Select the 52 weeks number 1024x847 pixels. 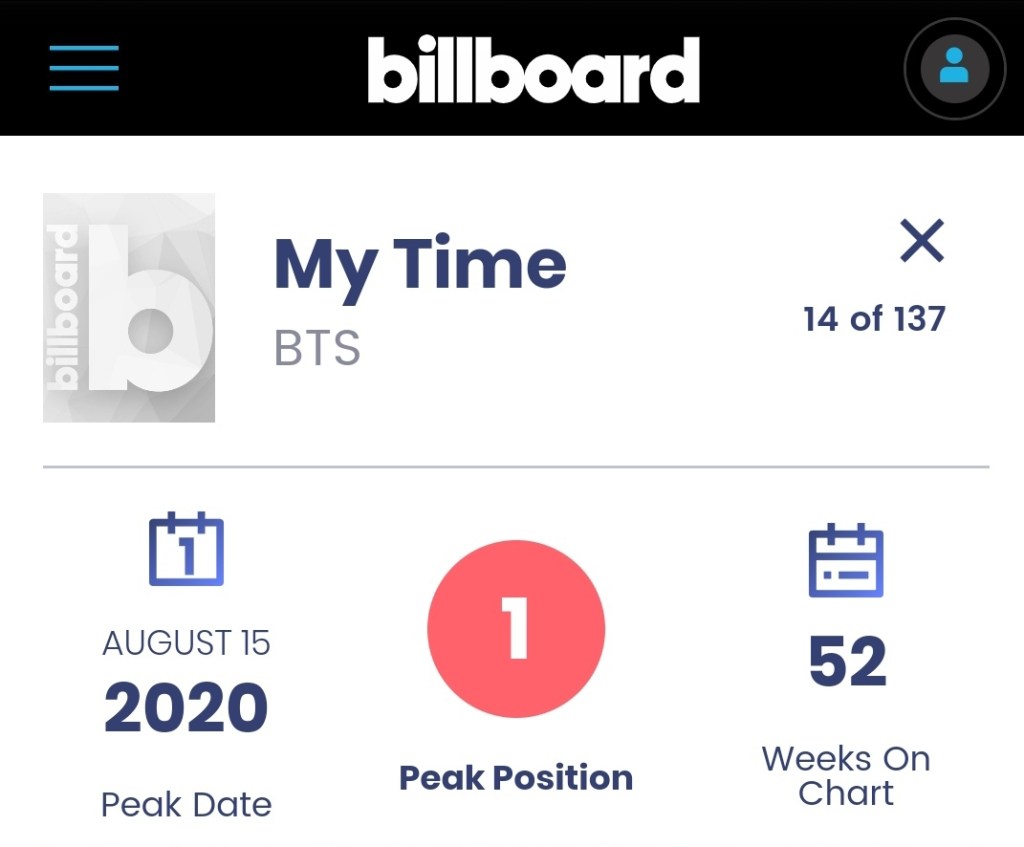coord(847,662)
